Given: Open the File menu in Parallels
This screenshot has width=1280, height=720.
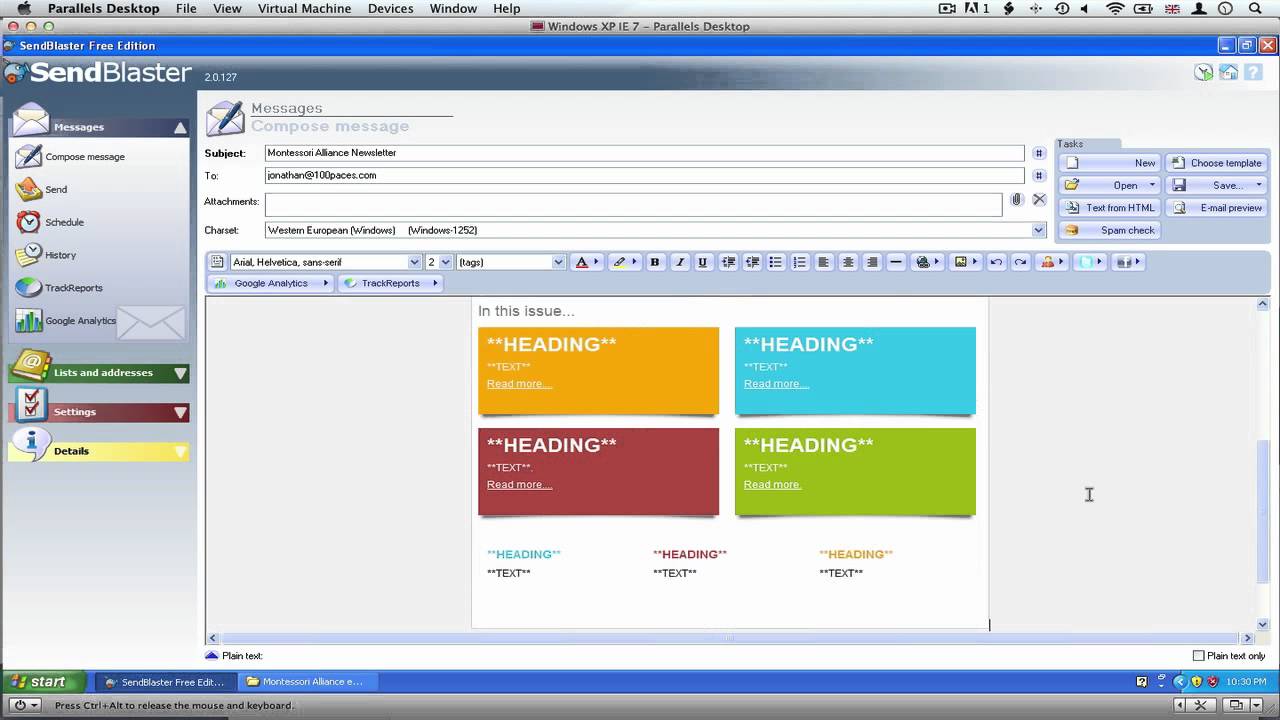Looking at the screenshot, I should tap(186, 8).
